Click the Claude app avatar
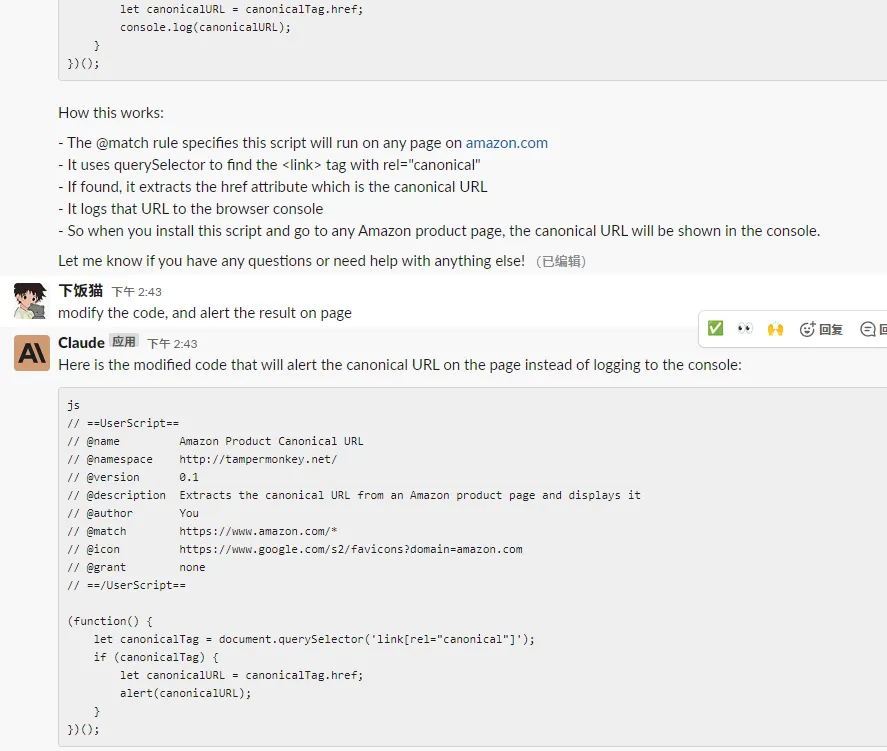Viewport: 887px width, 751px height. coord(32,353)
